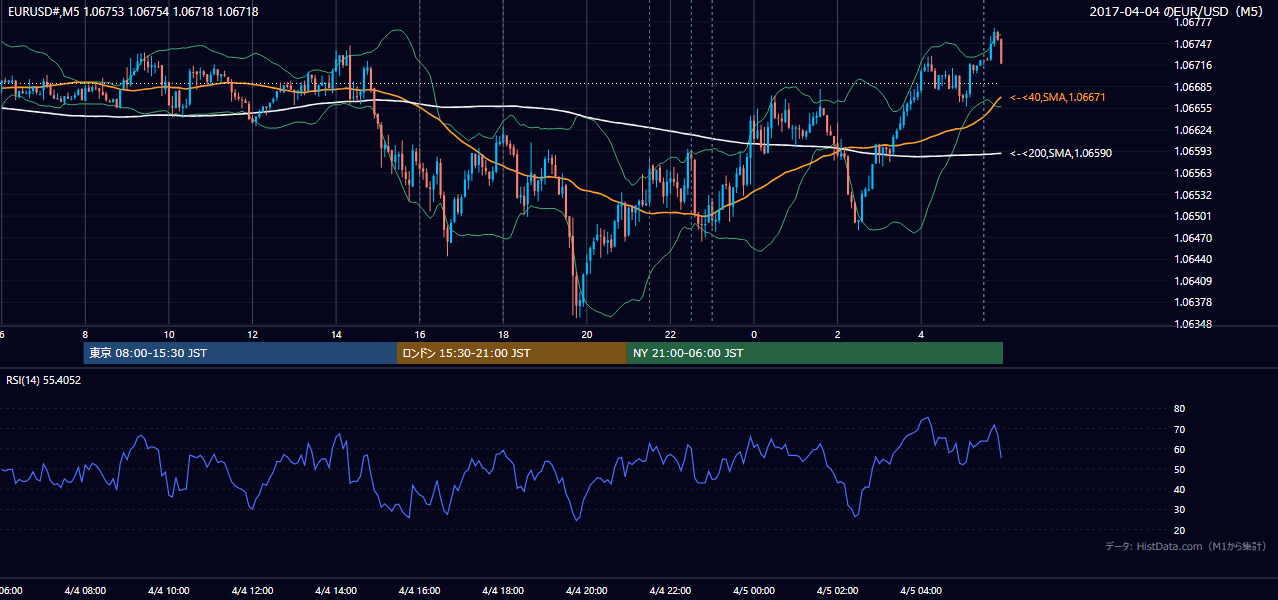
Task: Click price level 1.06348 on axis
Action: point(1194,324)
